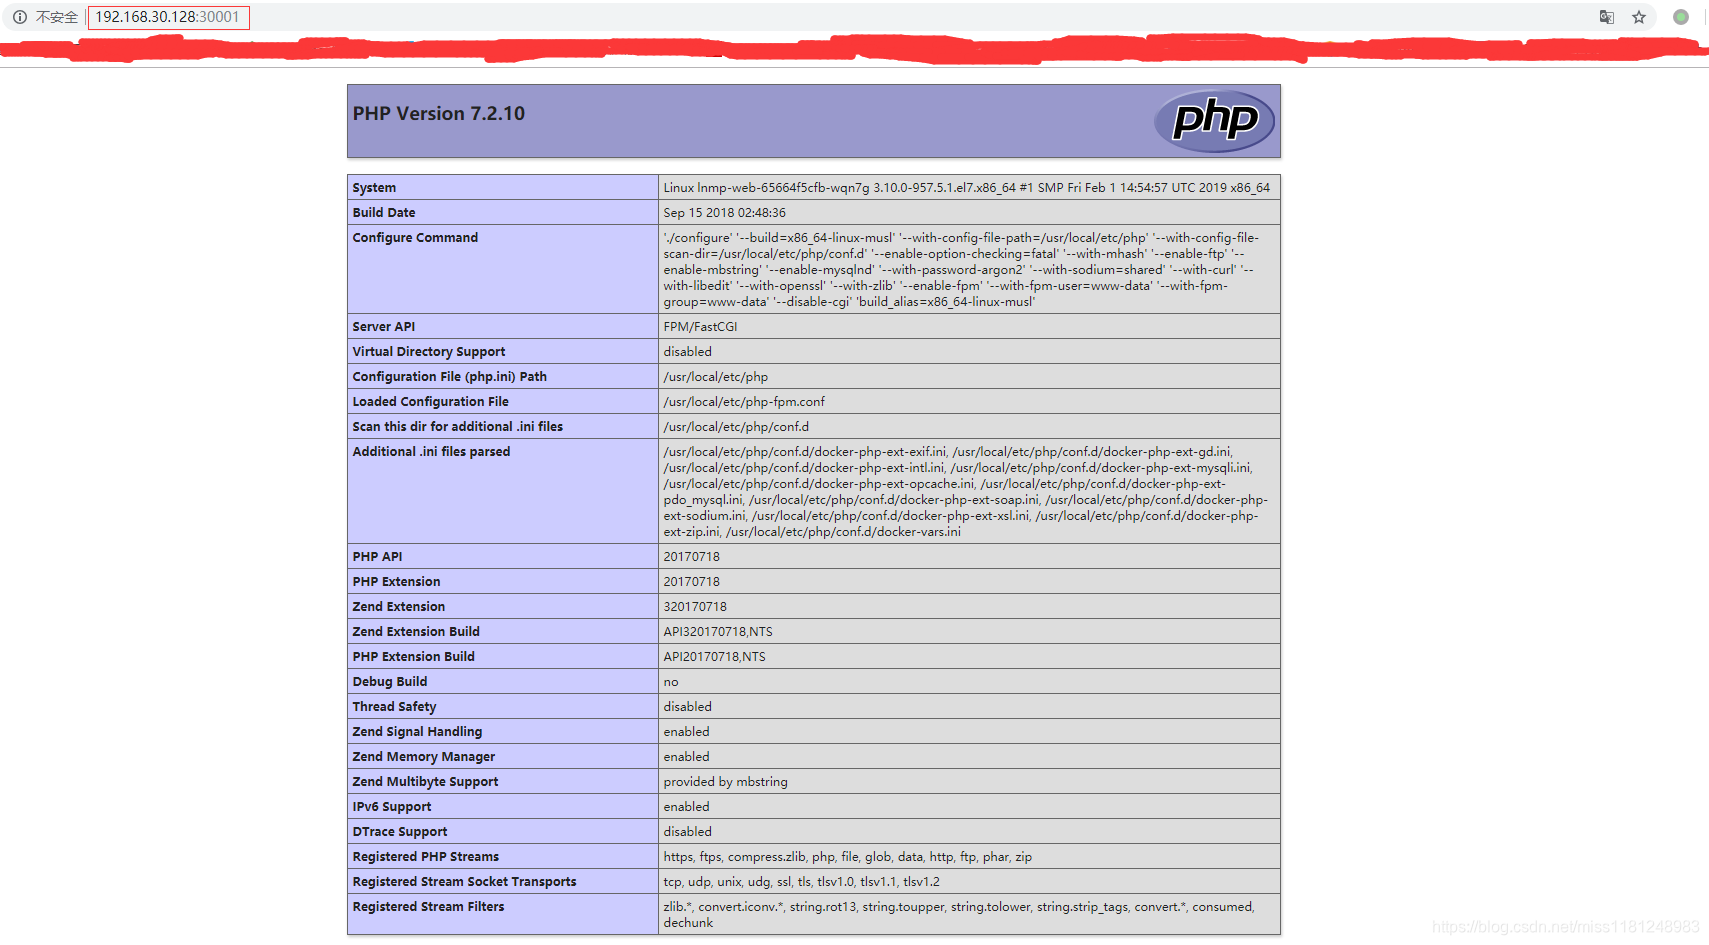Select the 'System' row label
Image resolution: width=1709 pixels, height=945 pixels.
[374, 188]
